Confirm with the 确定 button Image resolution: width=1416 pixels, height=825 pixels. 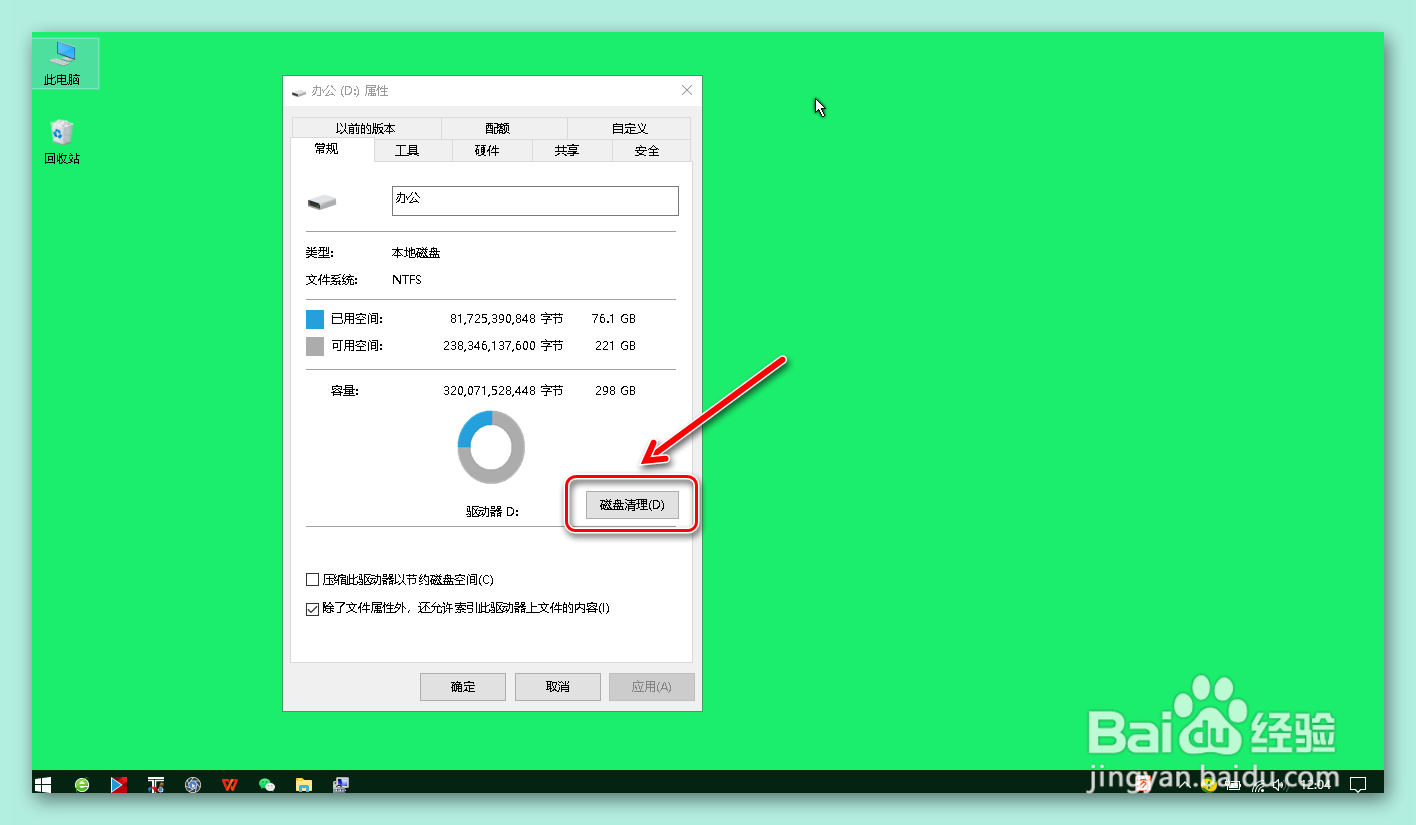tap(463, 687)
